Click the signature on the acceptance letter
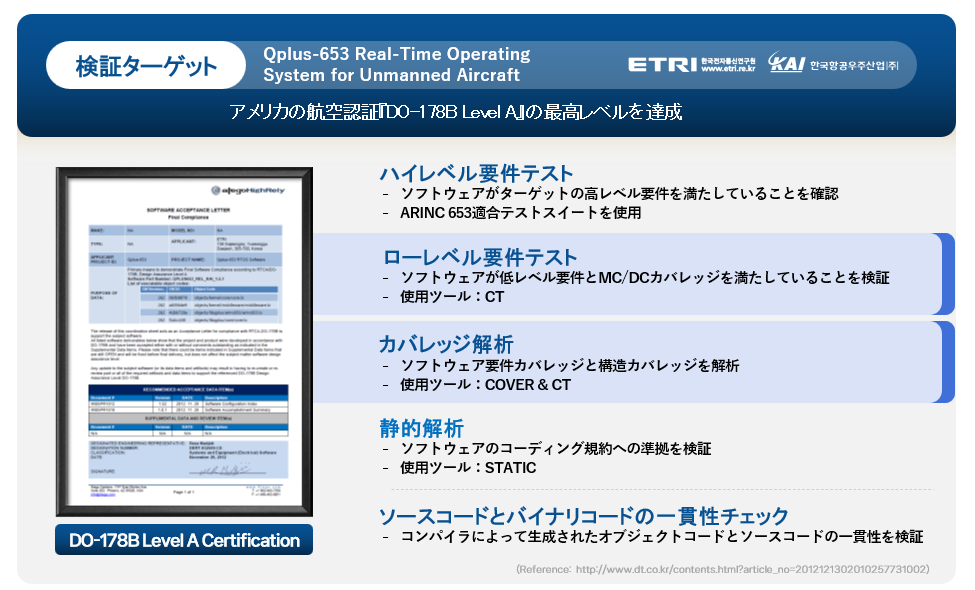975x590 pixels. pos(218,469)
